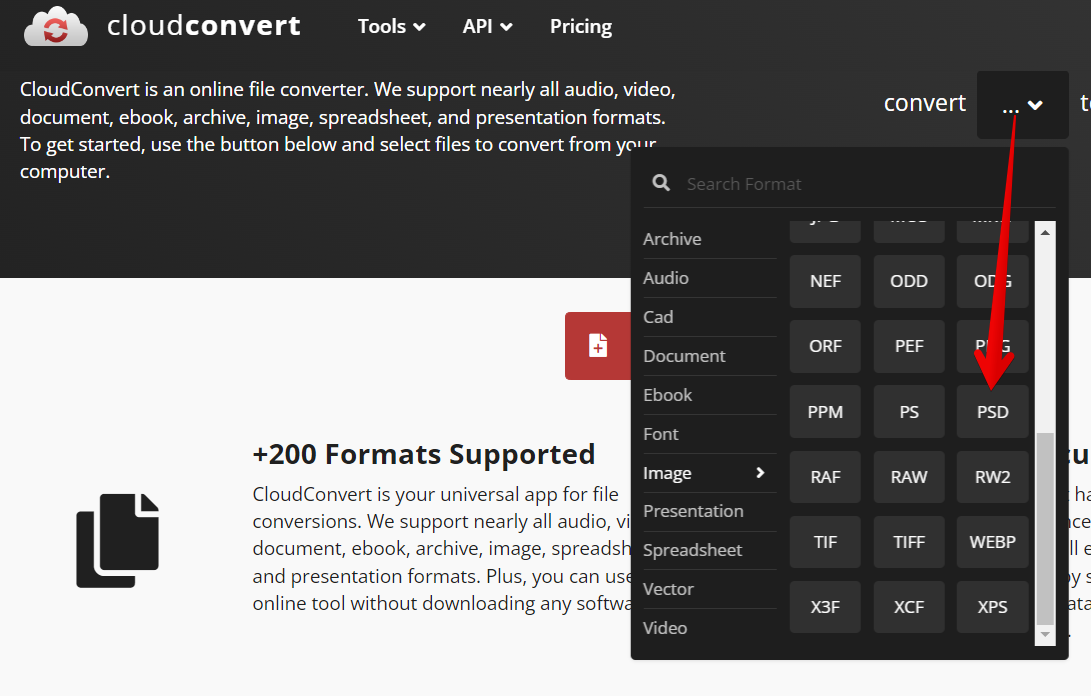This screenshot has width=1091, height=696.
Task: Choose the RAW format
Action: coord(908,476)
